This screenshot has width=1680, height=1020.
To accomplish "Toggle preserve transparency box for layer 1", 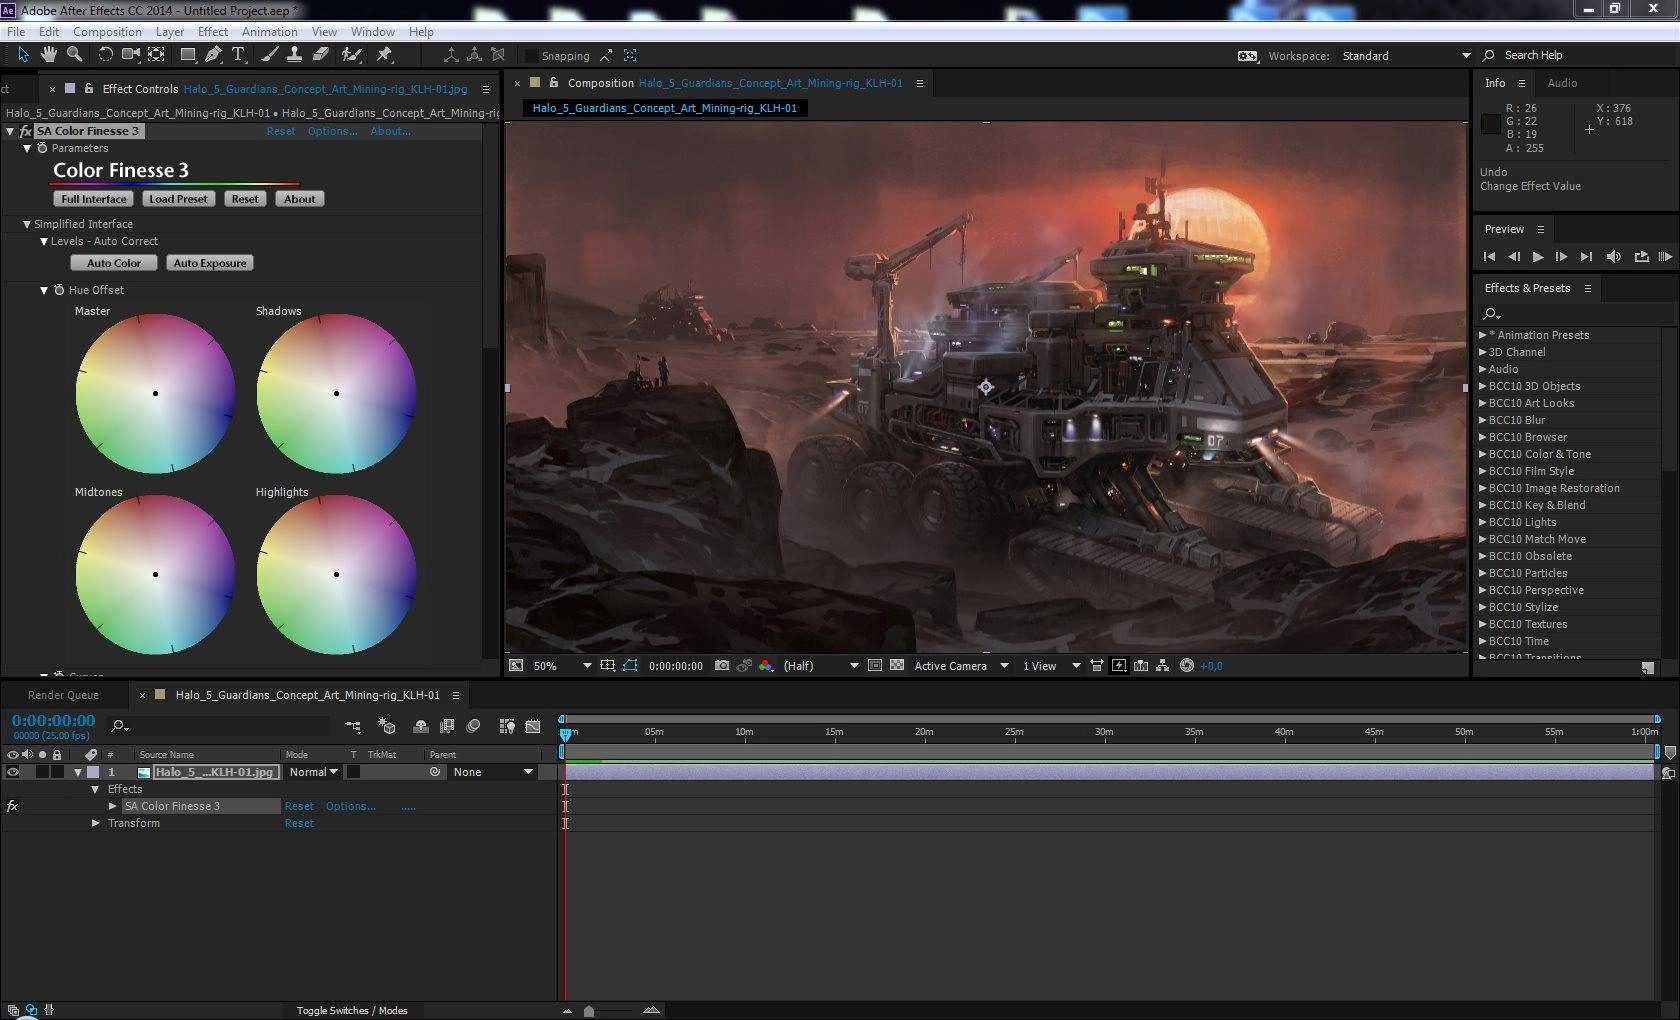I will pyautogui.click(x=353, y=772).
